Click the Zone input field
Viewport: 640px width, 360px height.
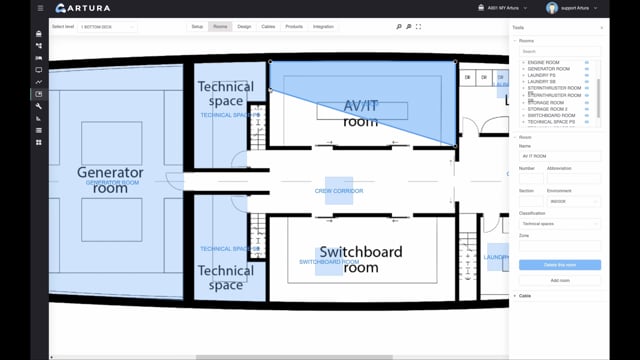click(560, 246)
